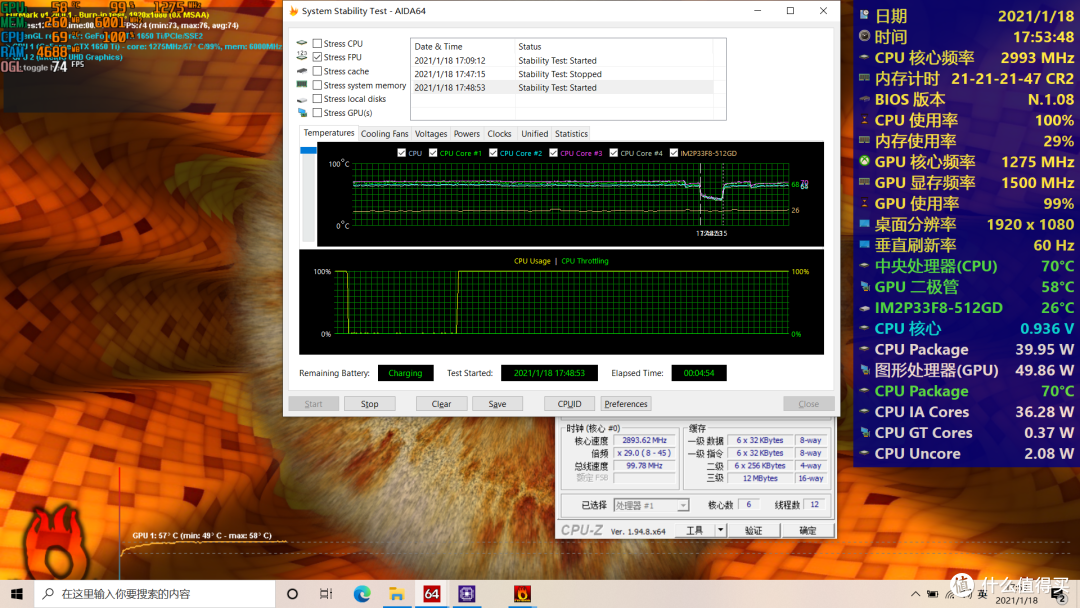Click the Clear button in AIDA64
The image size is (1080, 608).
(x=442, y=404)
